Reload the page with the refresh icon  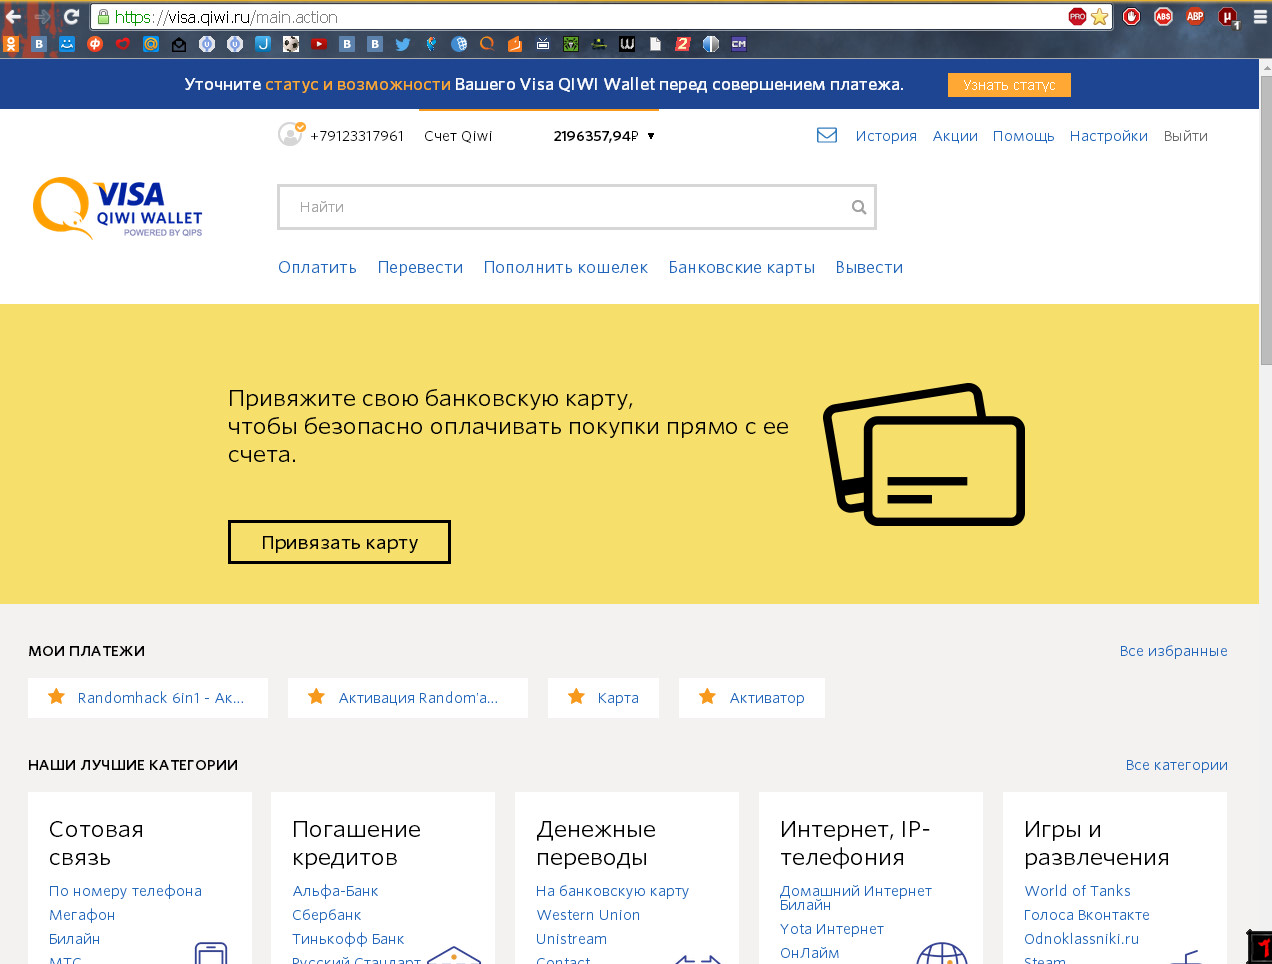71,16
